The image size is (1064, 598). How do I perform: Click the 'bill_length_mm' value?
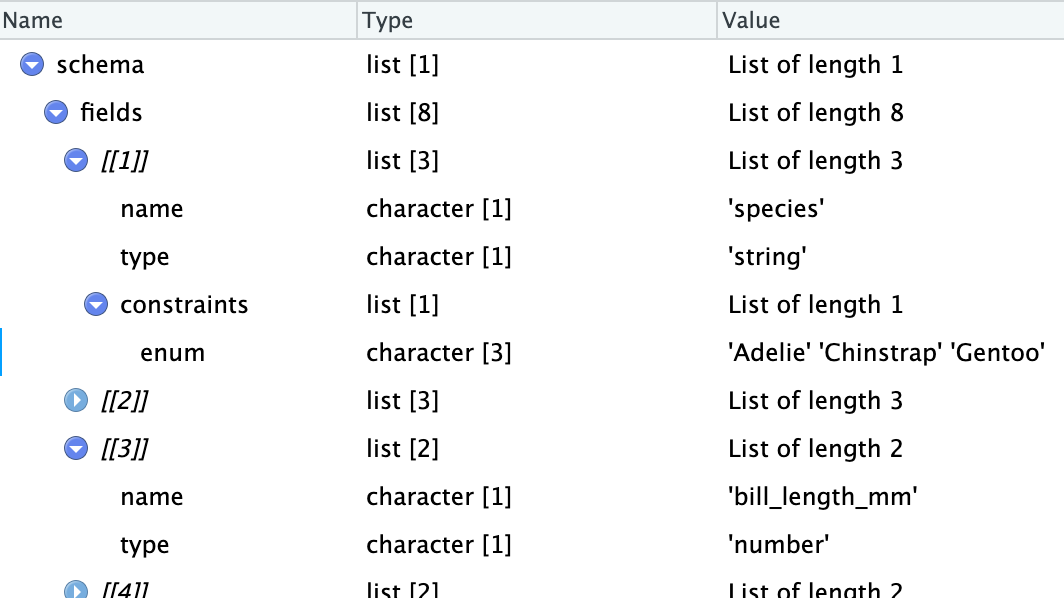point(822,497)
